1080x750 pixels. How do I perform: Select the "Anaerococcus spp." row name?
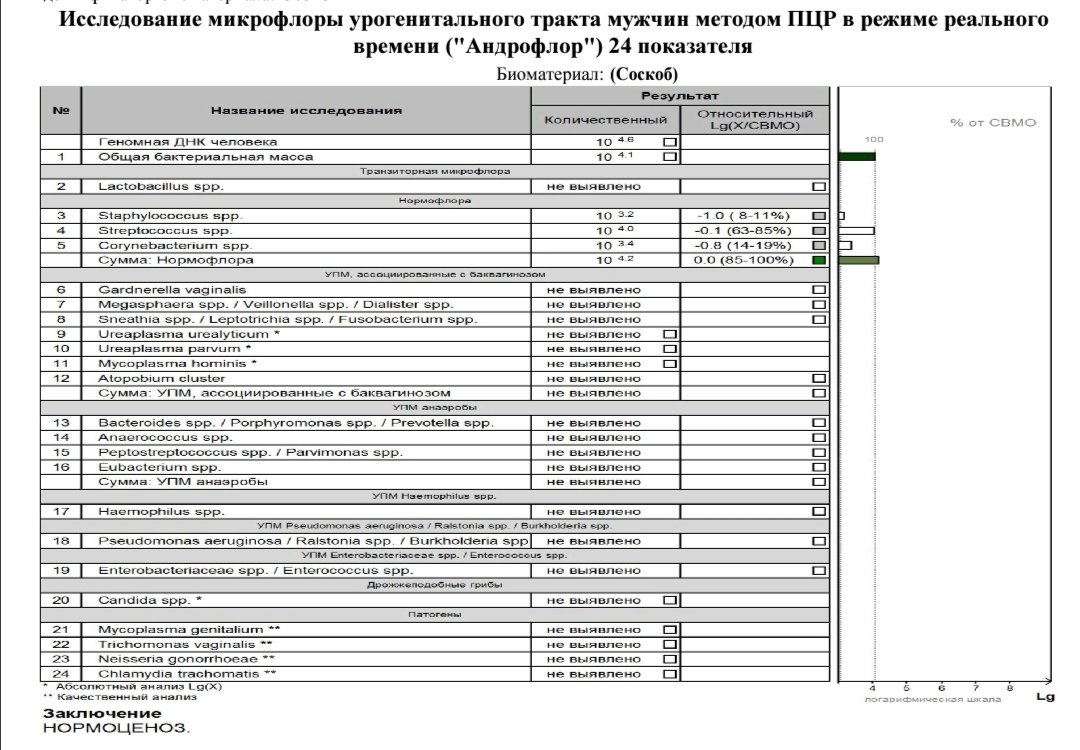click(x=165, y=438)
